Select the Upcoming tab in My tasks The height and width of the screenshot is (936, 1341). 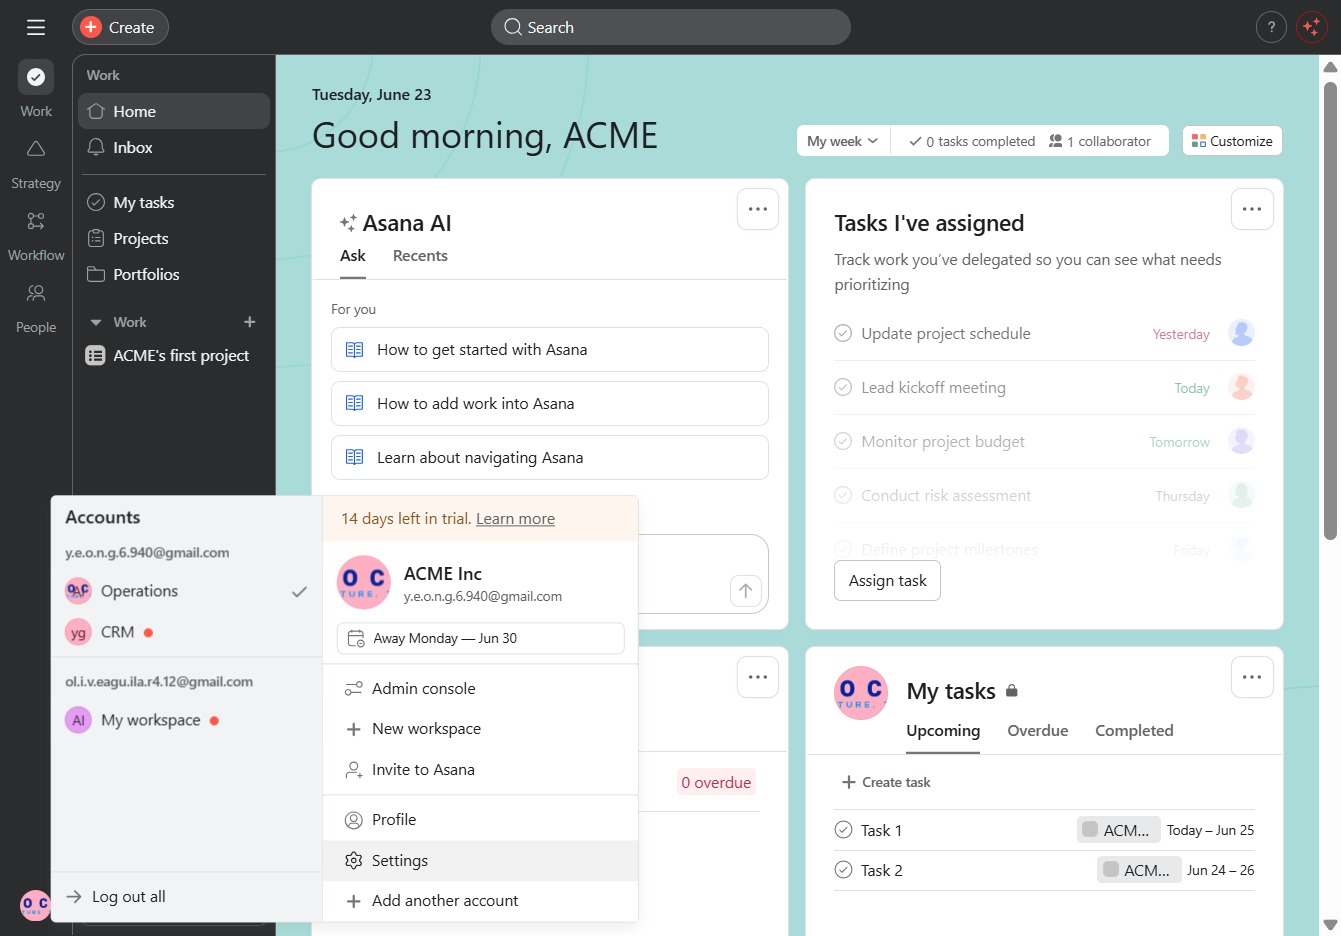pos(943,730)
